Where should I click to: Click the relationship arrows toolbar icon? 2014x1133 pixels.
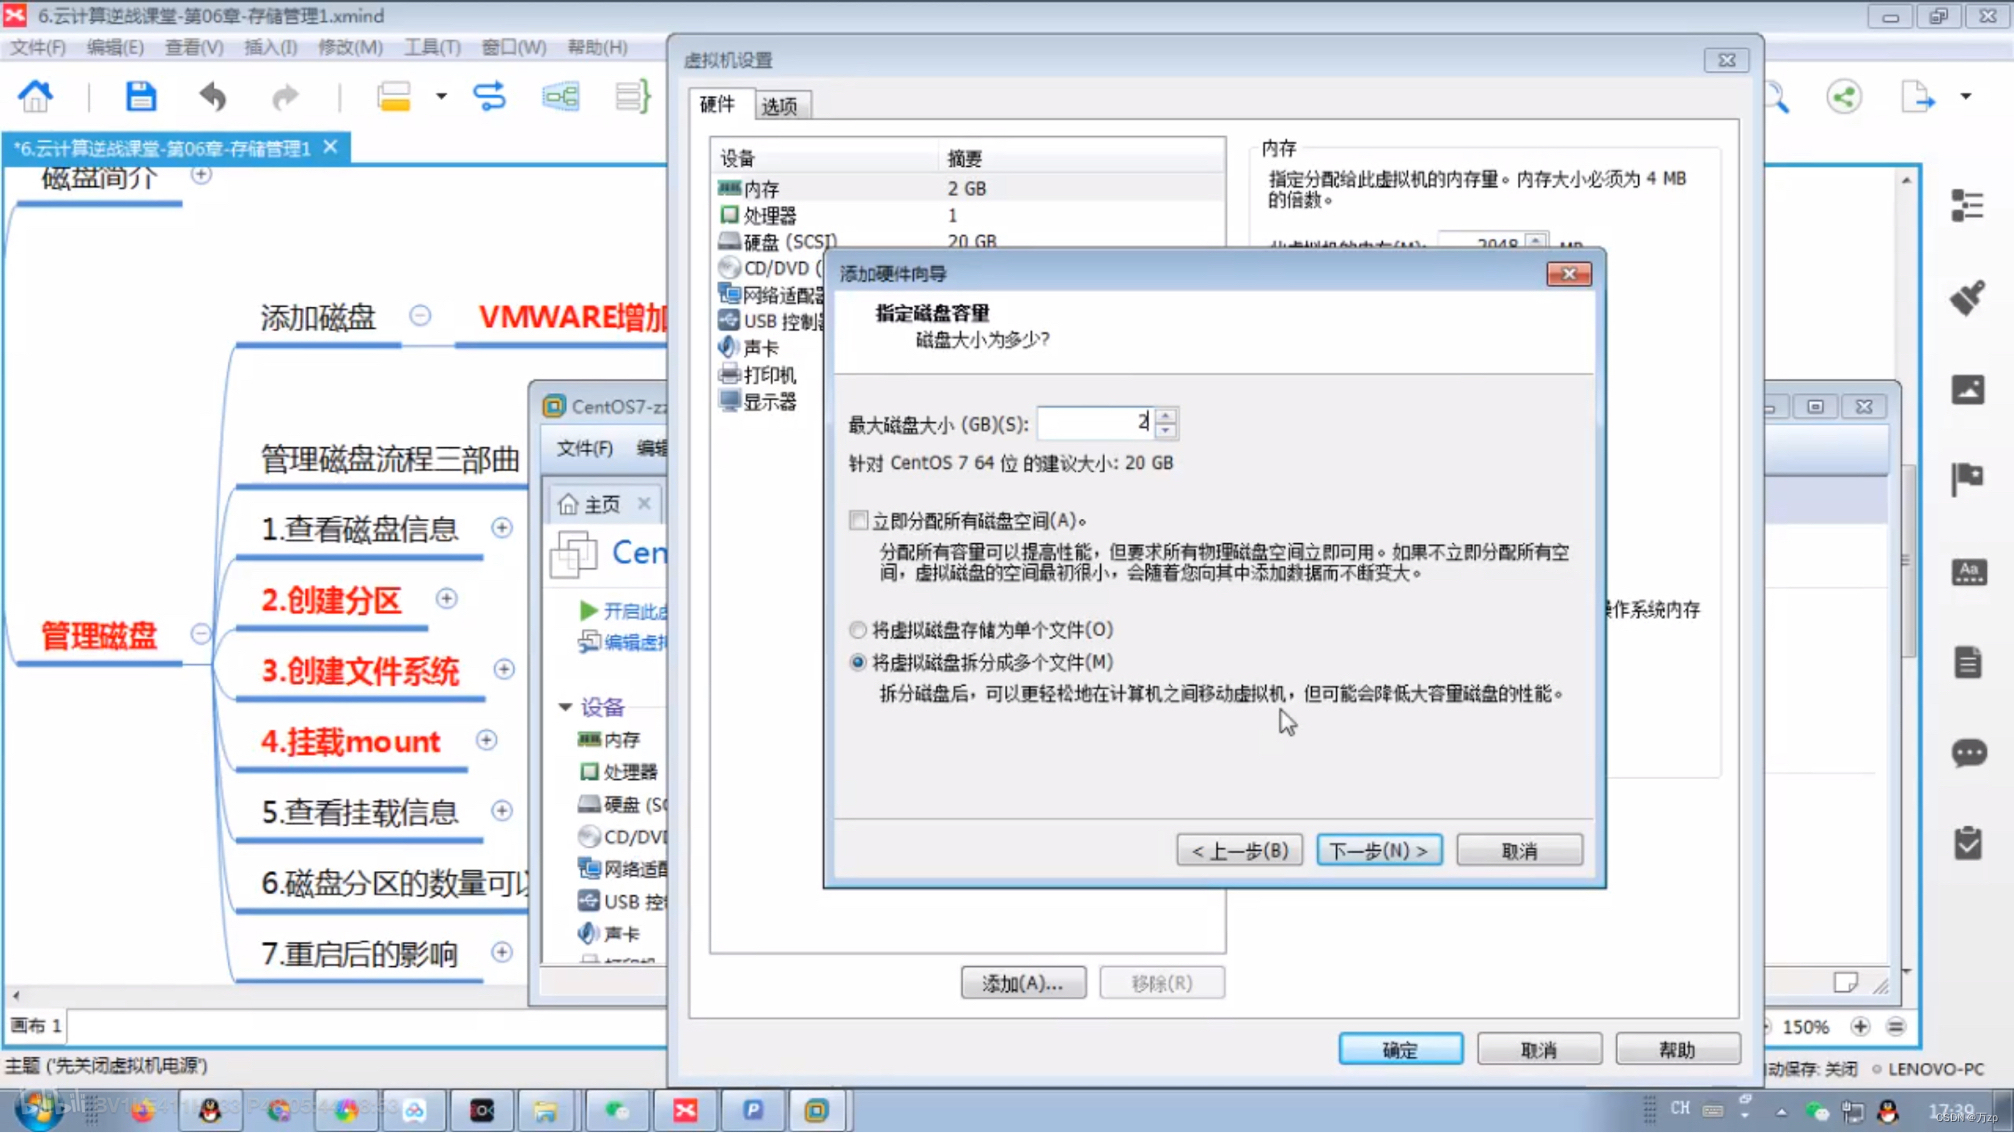[489, 97]
